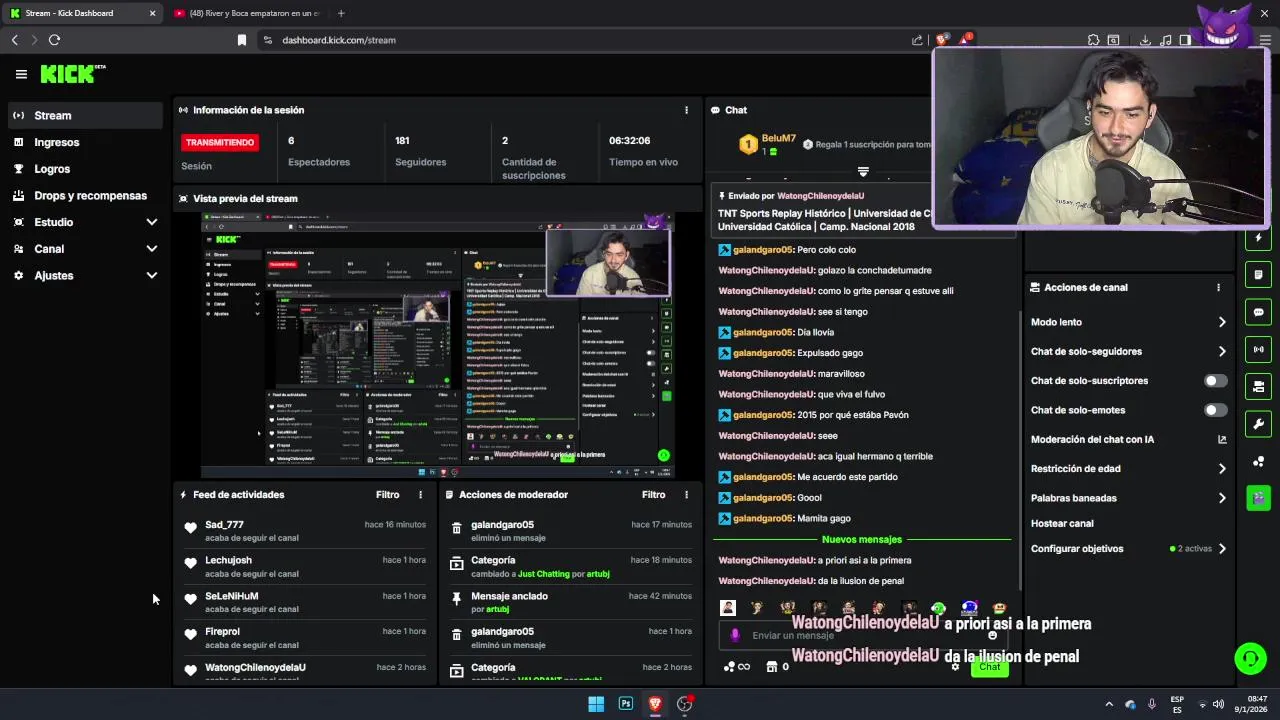The width and height of the screenshot is (1280, 720).
Task: Click the channel points infinity icon
Action: 737,667
